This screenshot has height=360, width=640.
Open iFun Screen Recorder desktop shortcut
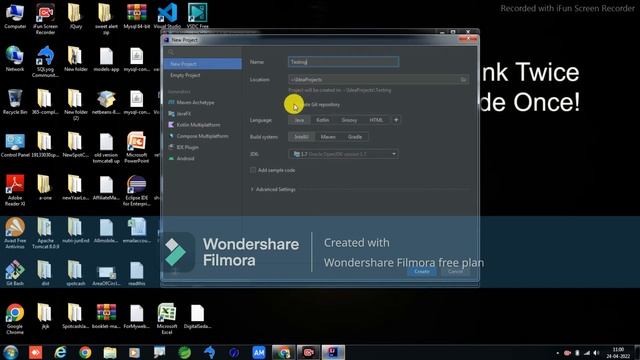click(45, 18)
